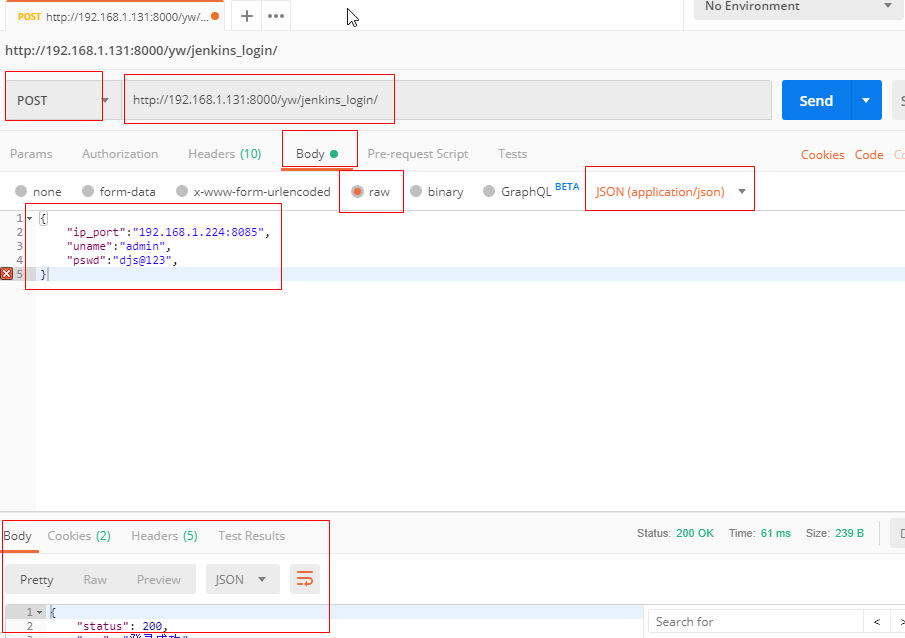This screenshot has height=638, width=905.
Task: Open the Tests tab
Action: [513, 154]
